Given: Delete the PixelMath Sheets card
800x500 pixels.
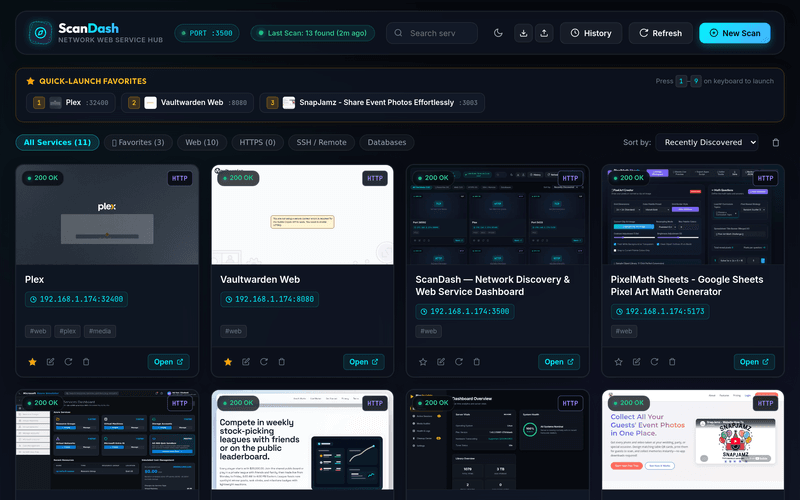Looking at the screenshot, I should click(672, 362).
